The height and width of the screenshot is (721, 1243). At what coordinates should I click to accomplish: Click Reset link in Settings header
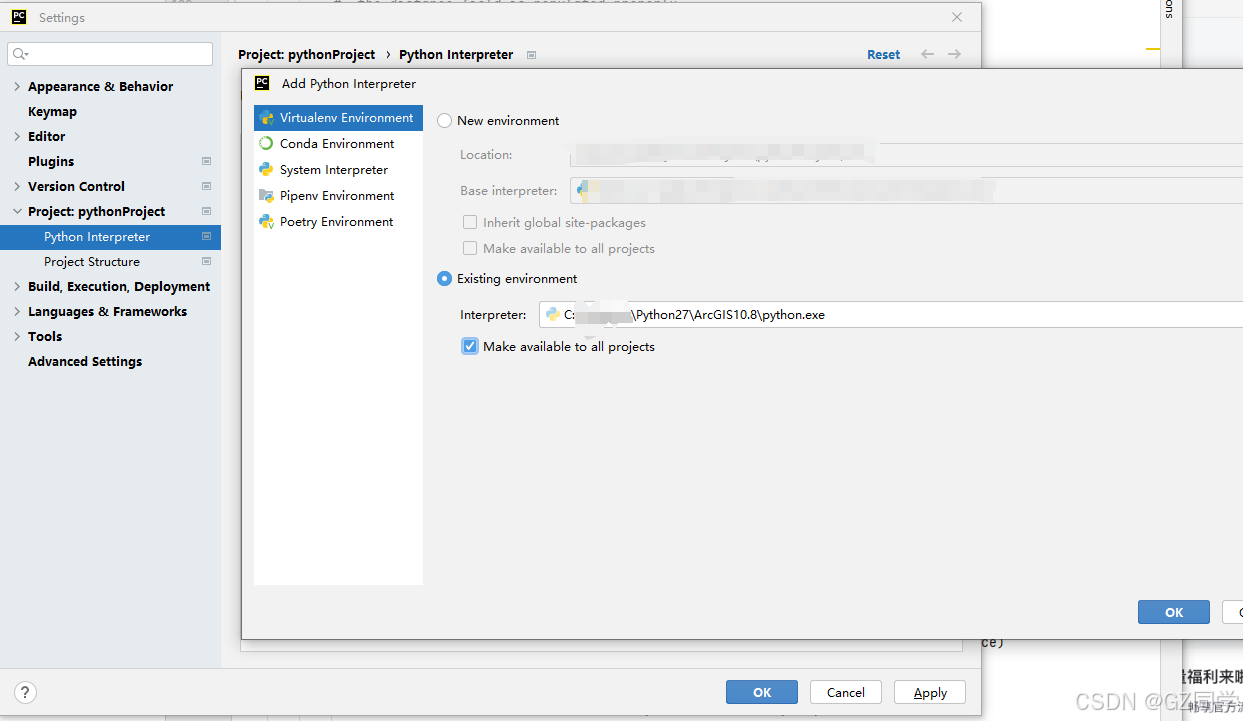pyautogui.click(x=883, y=55)
